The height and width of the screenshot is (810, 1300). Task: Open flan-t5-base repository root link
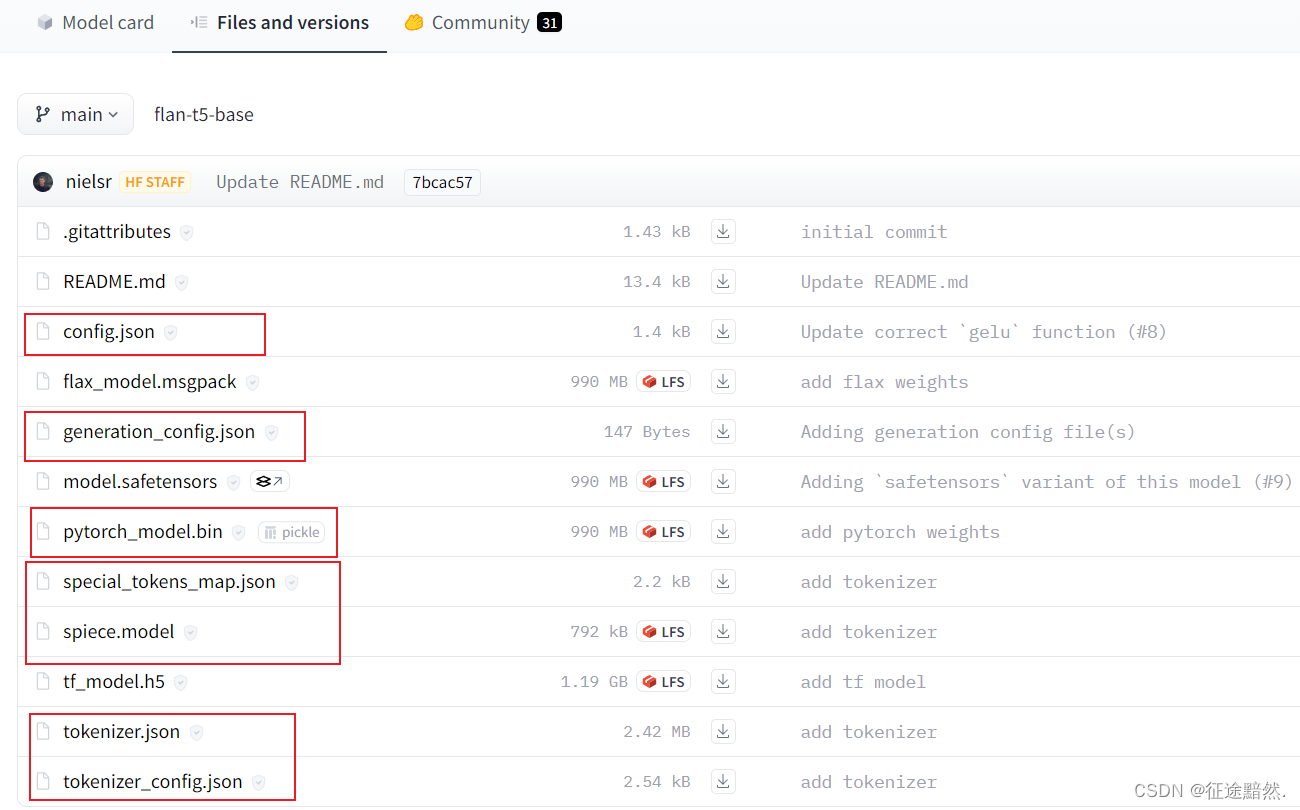tap(204, 115)
